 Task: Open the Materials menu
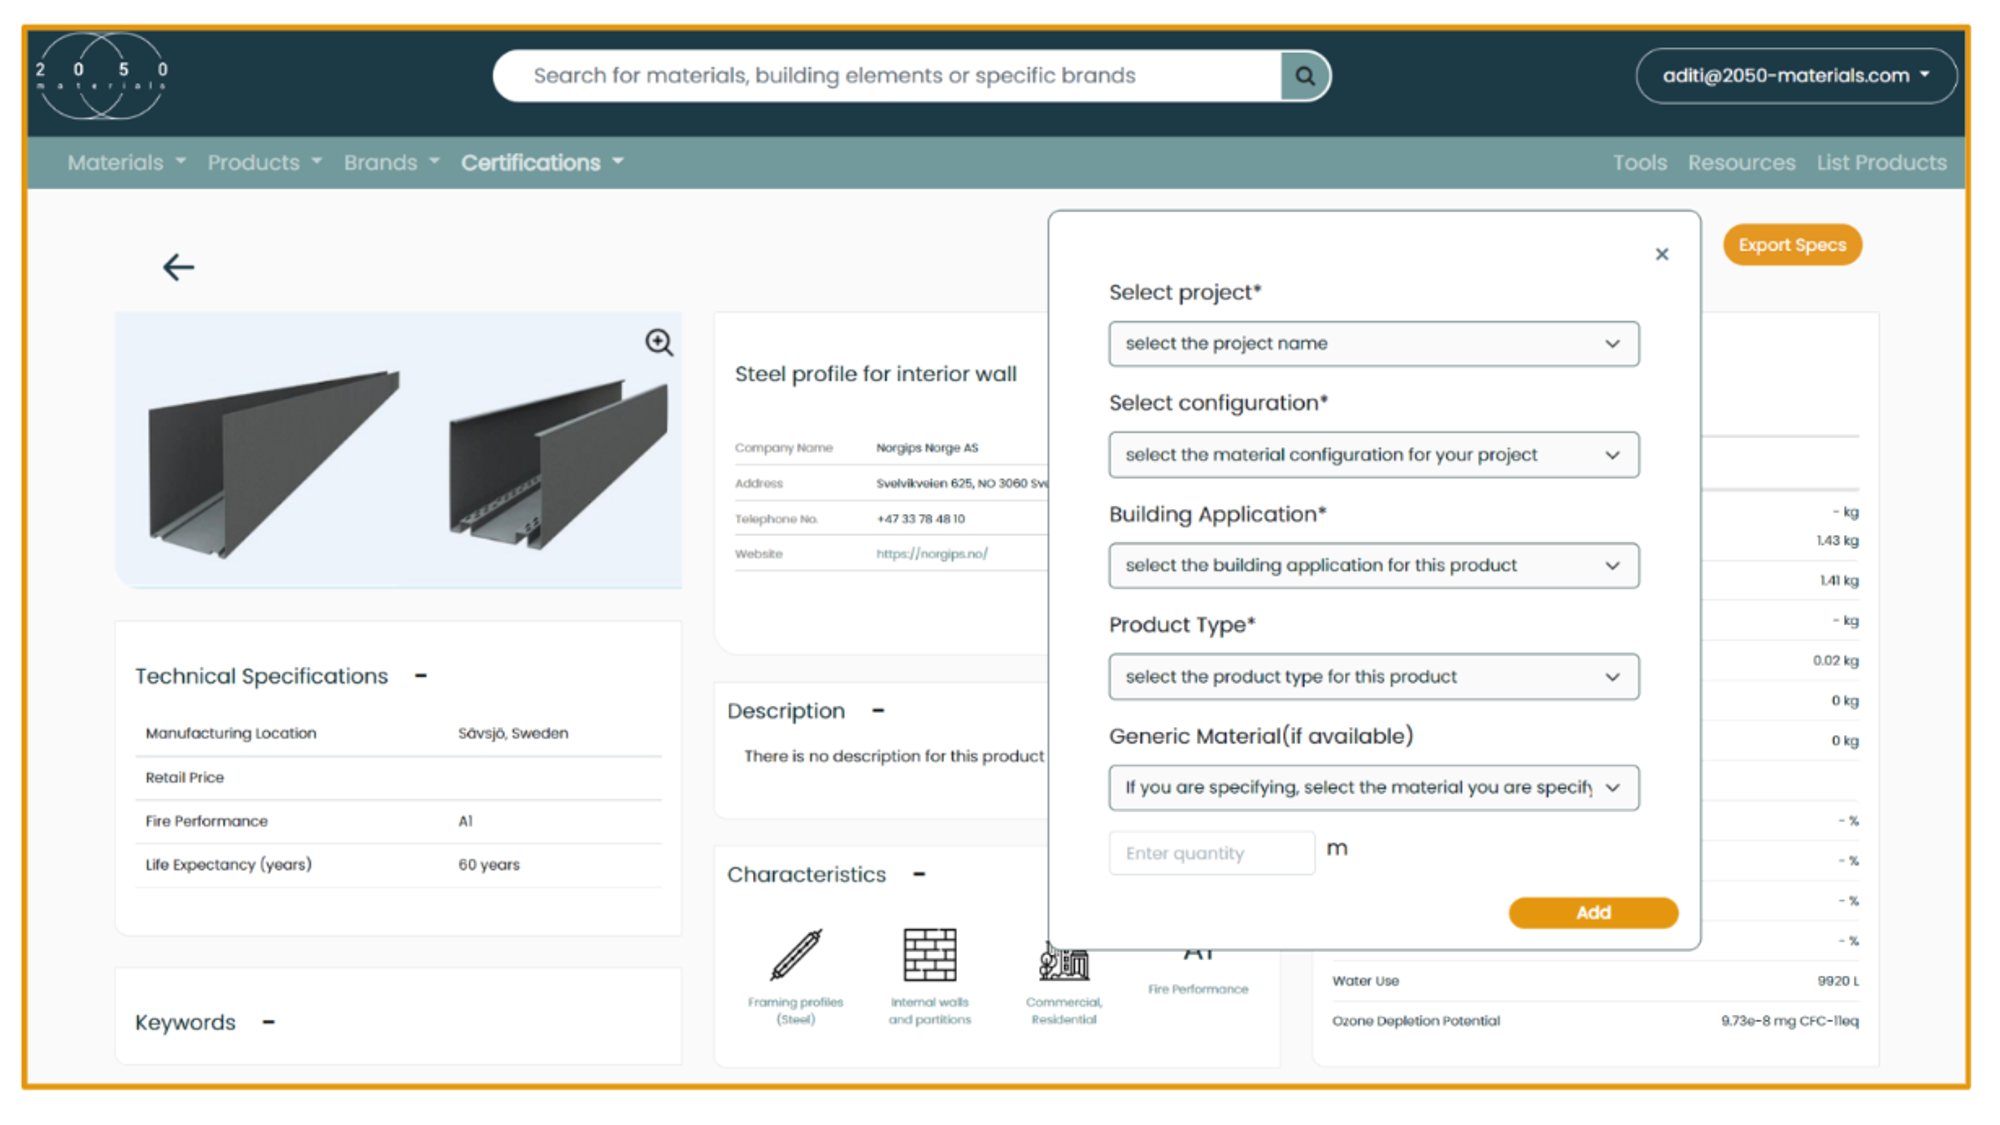click(x=126, y=162)
